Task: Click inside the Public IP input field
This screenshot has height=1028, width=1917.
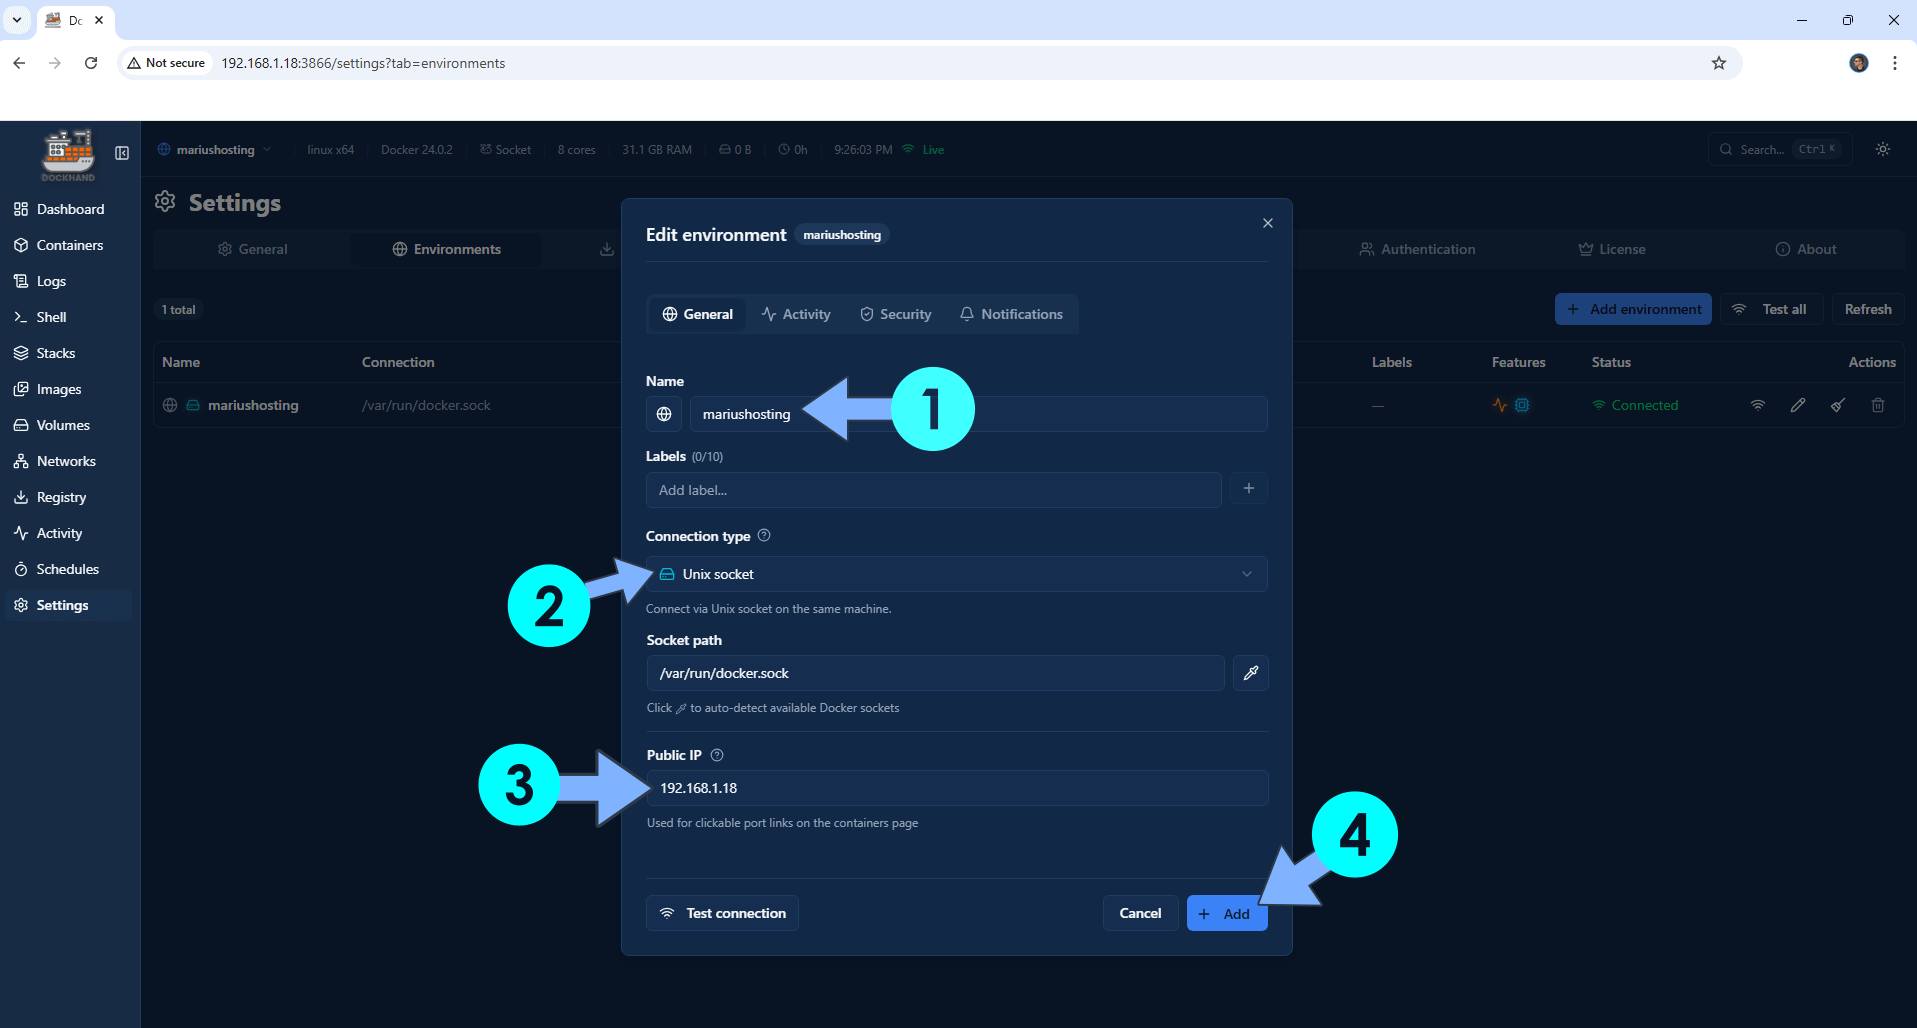Action: coord(956,787)
